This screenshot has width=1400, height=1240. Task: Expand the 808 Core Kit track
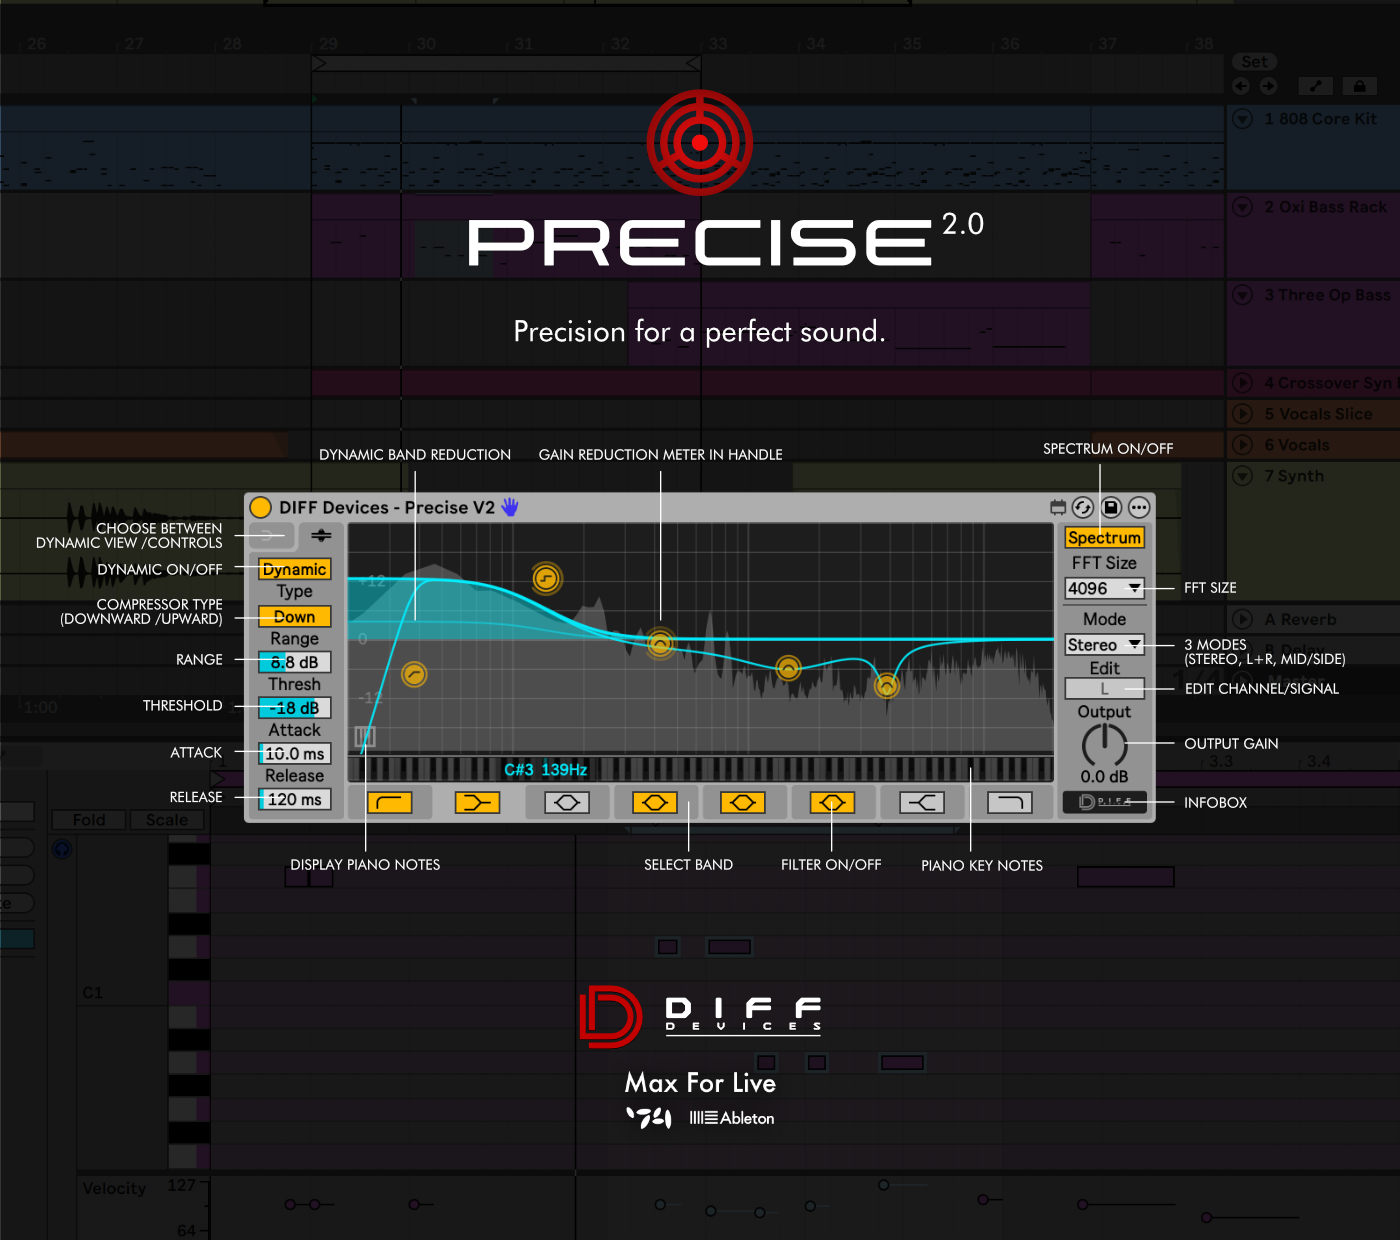point(1243,119)
